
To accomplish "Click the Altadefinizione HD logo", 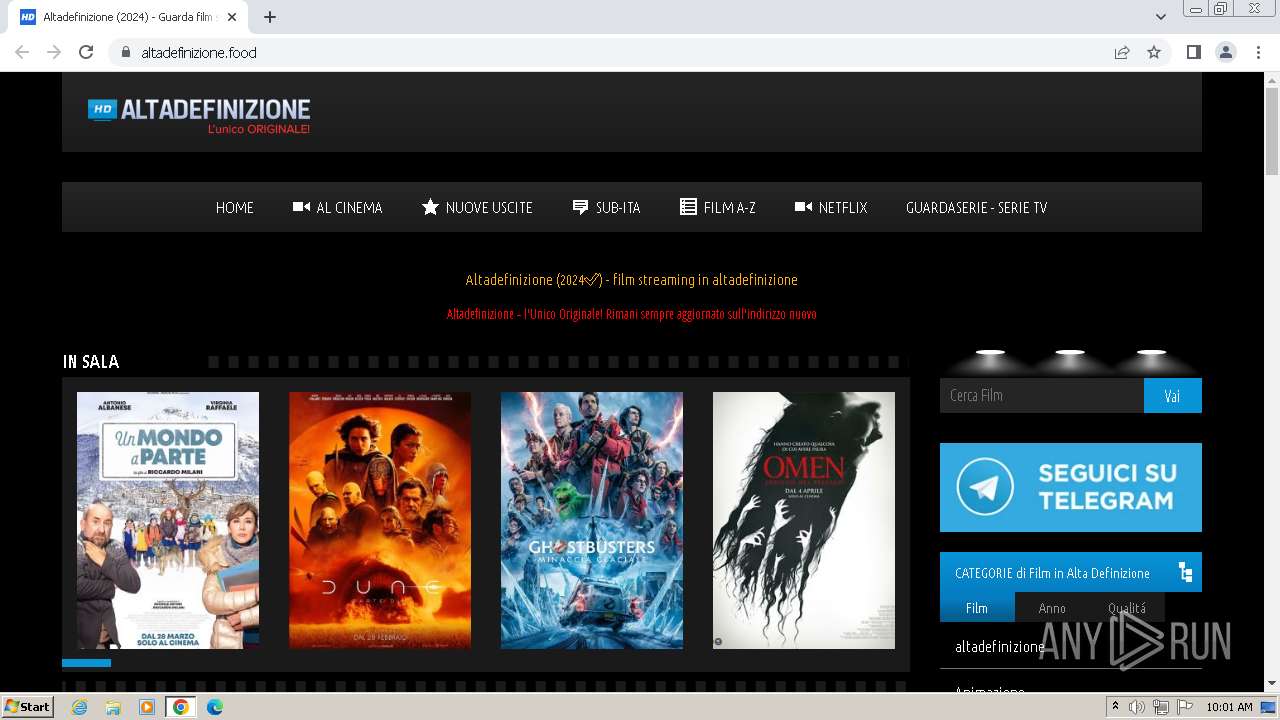I will point(199,115).
